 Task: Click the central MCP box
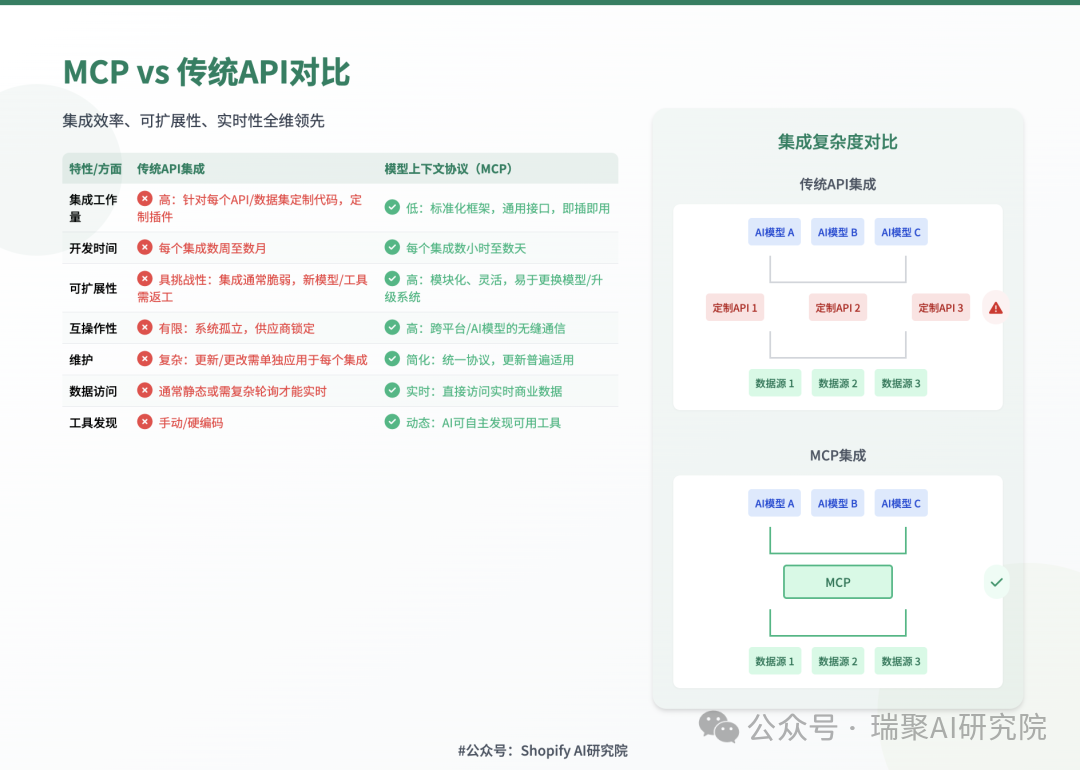click(838, 582)
